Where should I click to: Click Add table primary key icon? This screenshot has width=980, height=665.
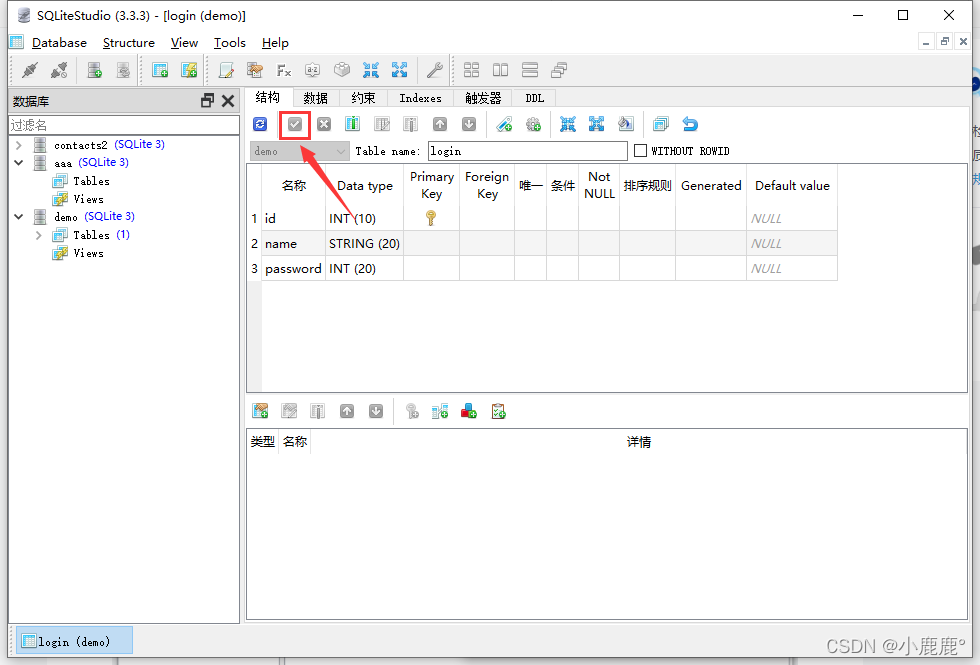[x=412, y=411]
